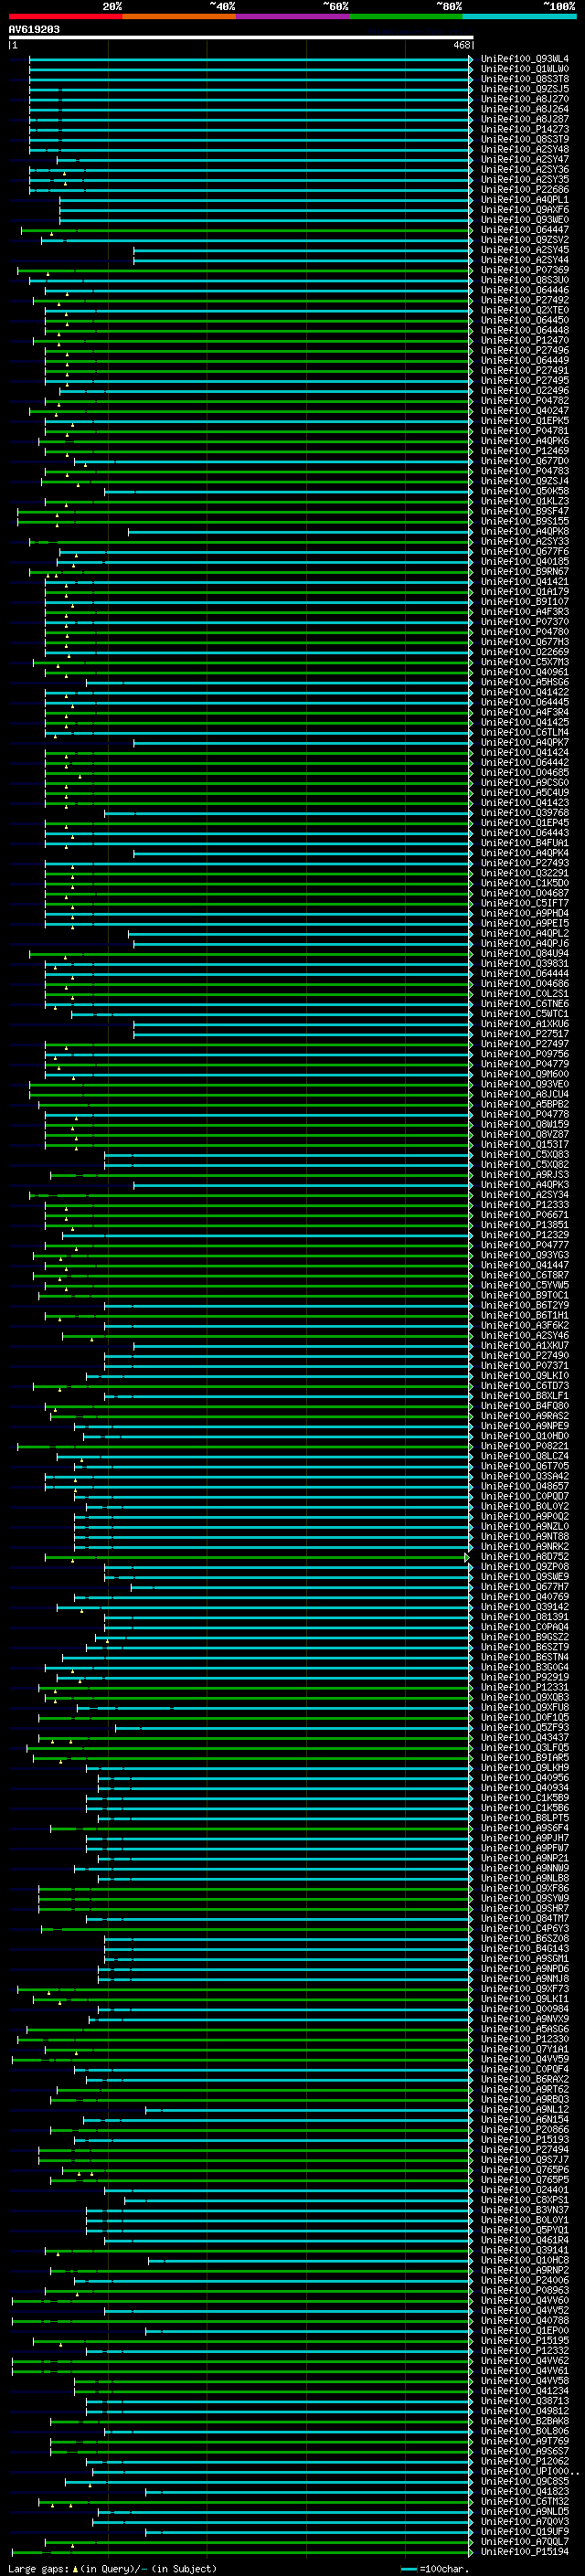Select the label UniRef100_Q1EPK5
This screenshot has width=585, height=2576.
pos(525,421)
